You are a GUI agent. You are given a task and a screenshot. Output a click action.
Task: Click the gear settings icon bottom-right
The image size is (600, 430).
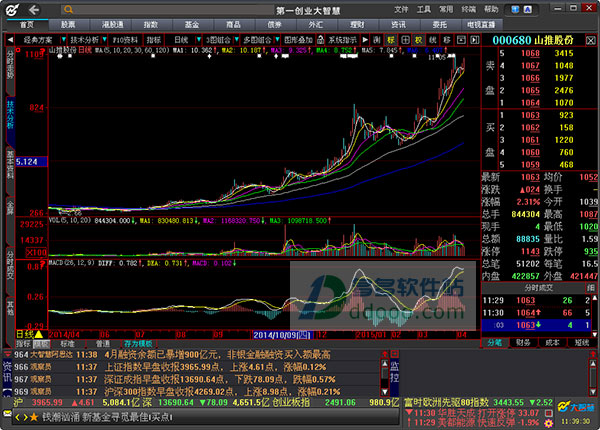point(549,423)
